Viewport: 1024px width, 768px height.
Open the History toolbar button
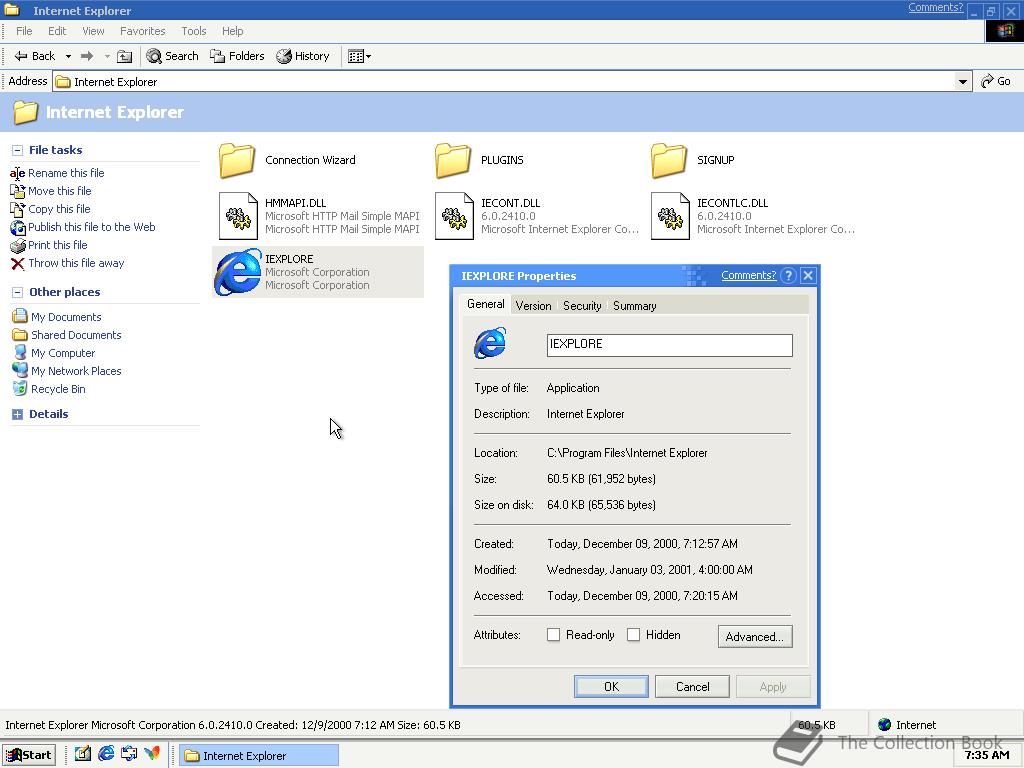(303, 56)
